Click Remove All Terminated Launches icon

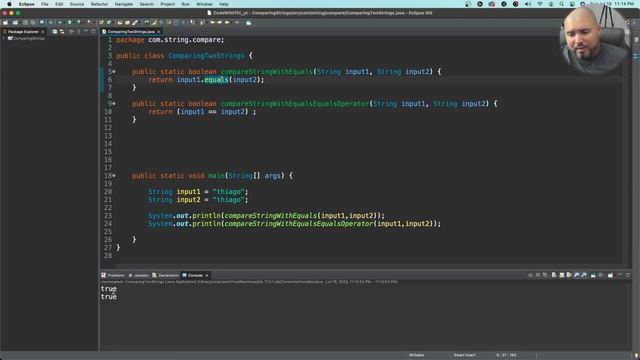pyautogui.click(x=544, y=275)
